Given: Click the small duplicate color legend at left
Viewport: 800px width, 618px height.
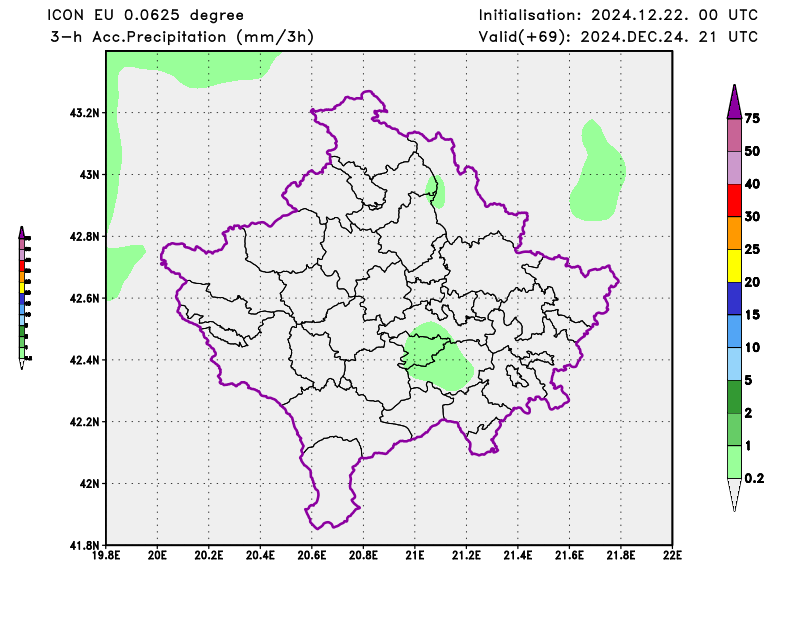Looking at the screenshot, I should pos(23,298).
